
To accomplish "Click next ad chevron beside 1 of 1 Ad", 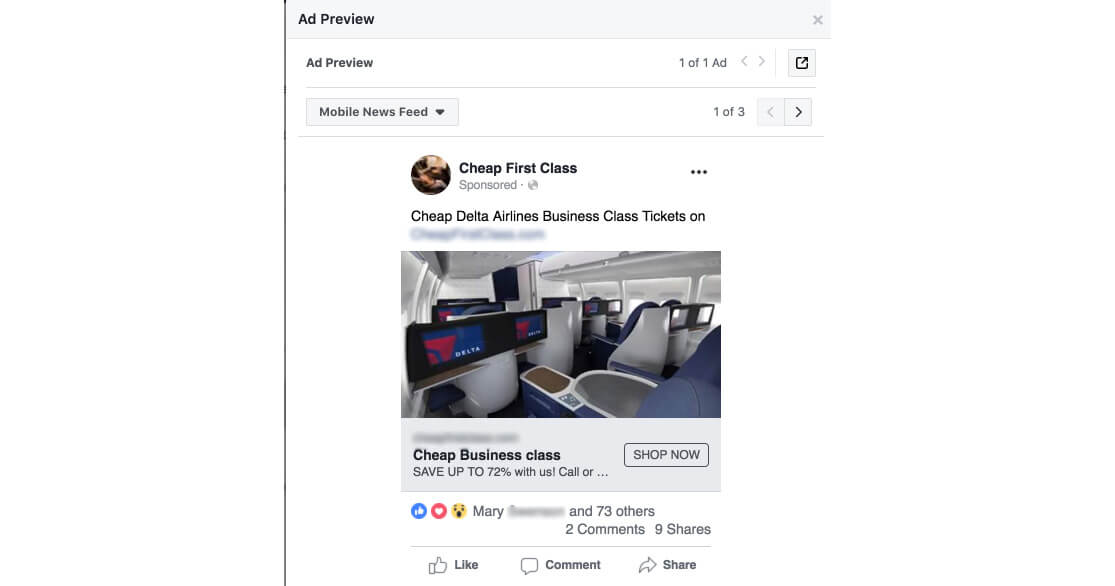I will click(762, 62).
